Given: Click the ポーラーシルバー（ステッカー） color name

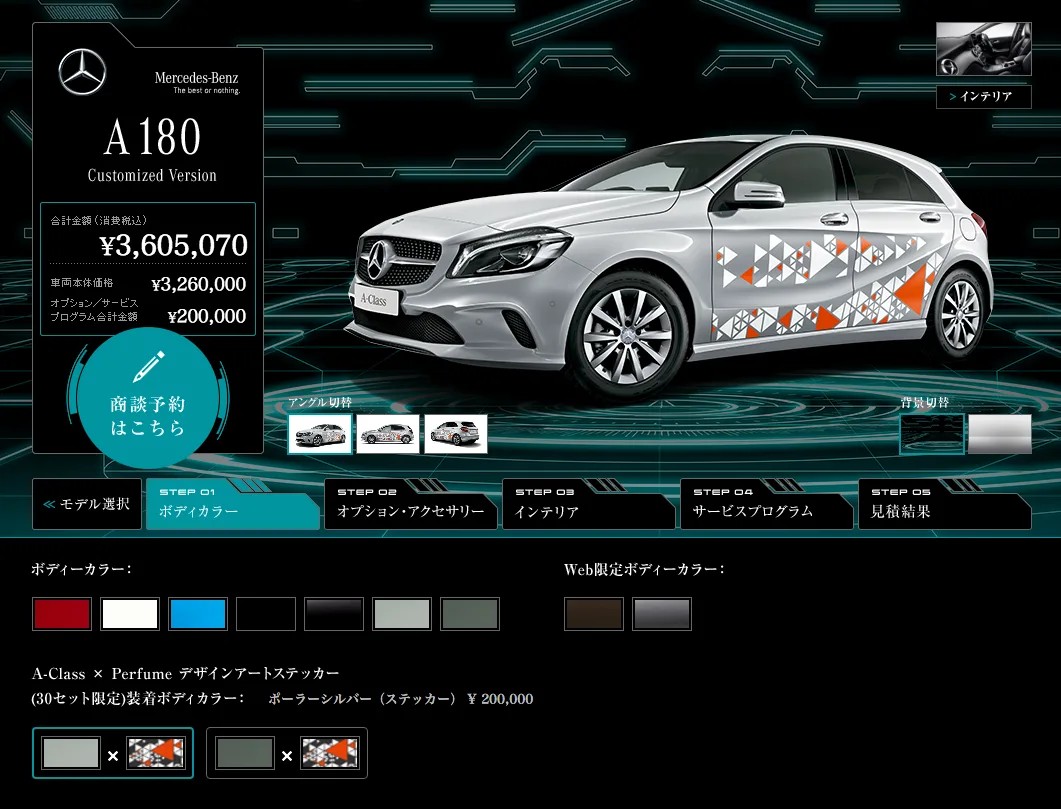Looking at the screenshot, I should [x=363, y=699].
